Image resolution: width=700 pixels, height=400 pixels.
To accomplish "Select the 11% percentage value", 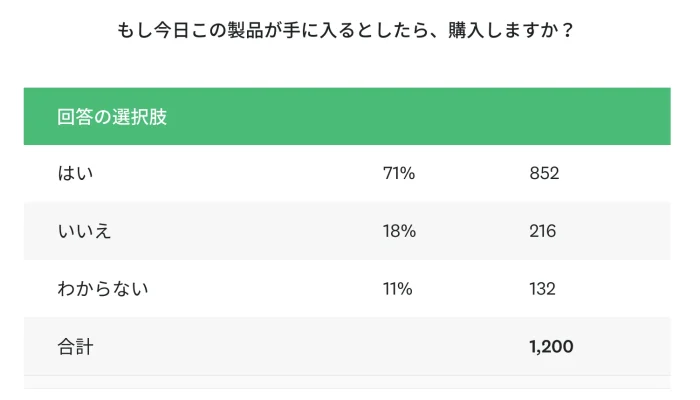I will click(397, 289).
